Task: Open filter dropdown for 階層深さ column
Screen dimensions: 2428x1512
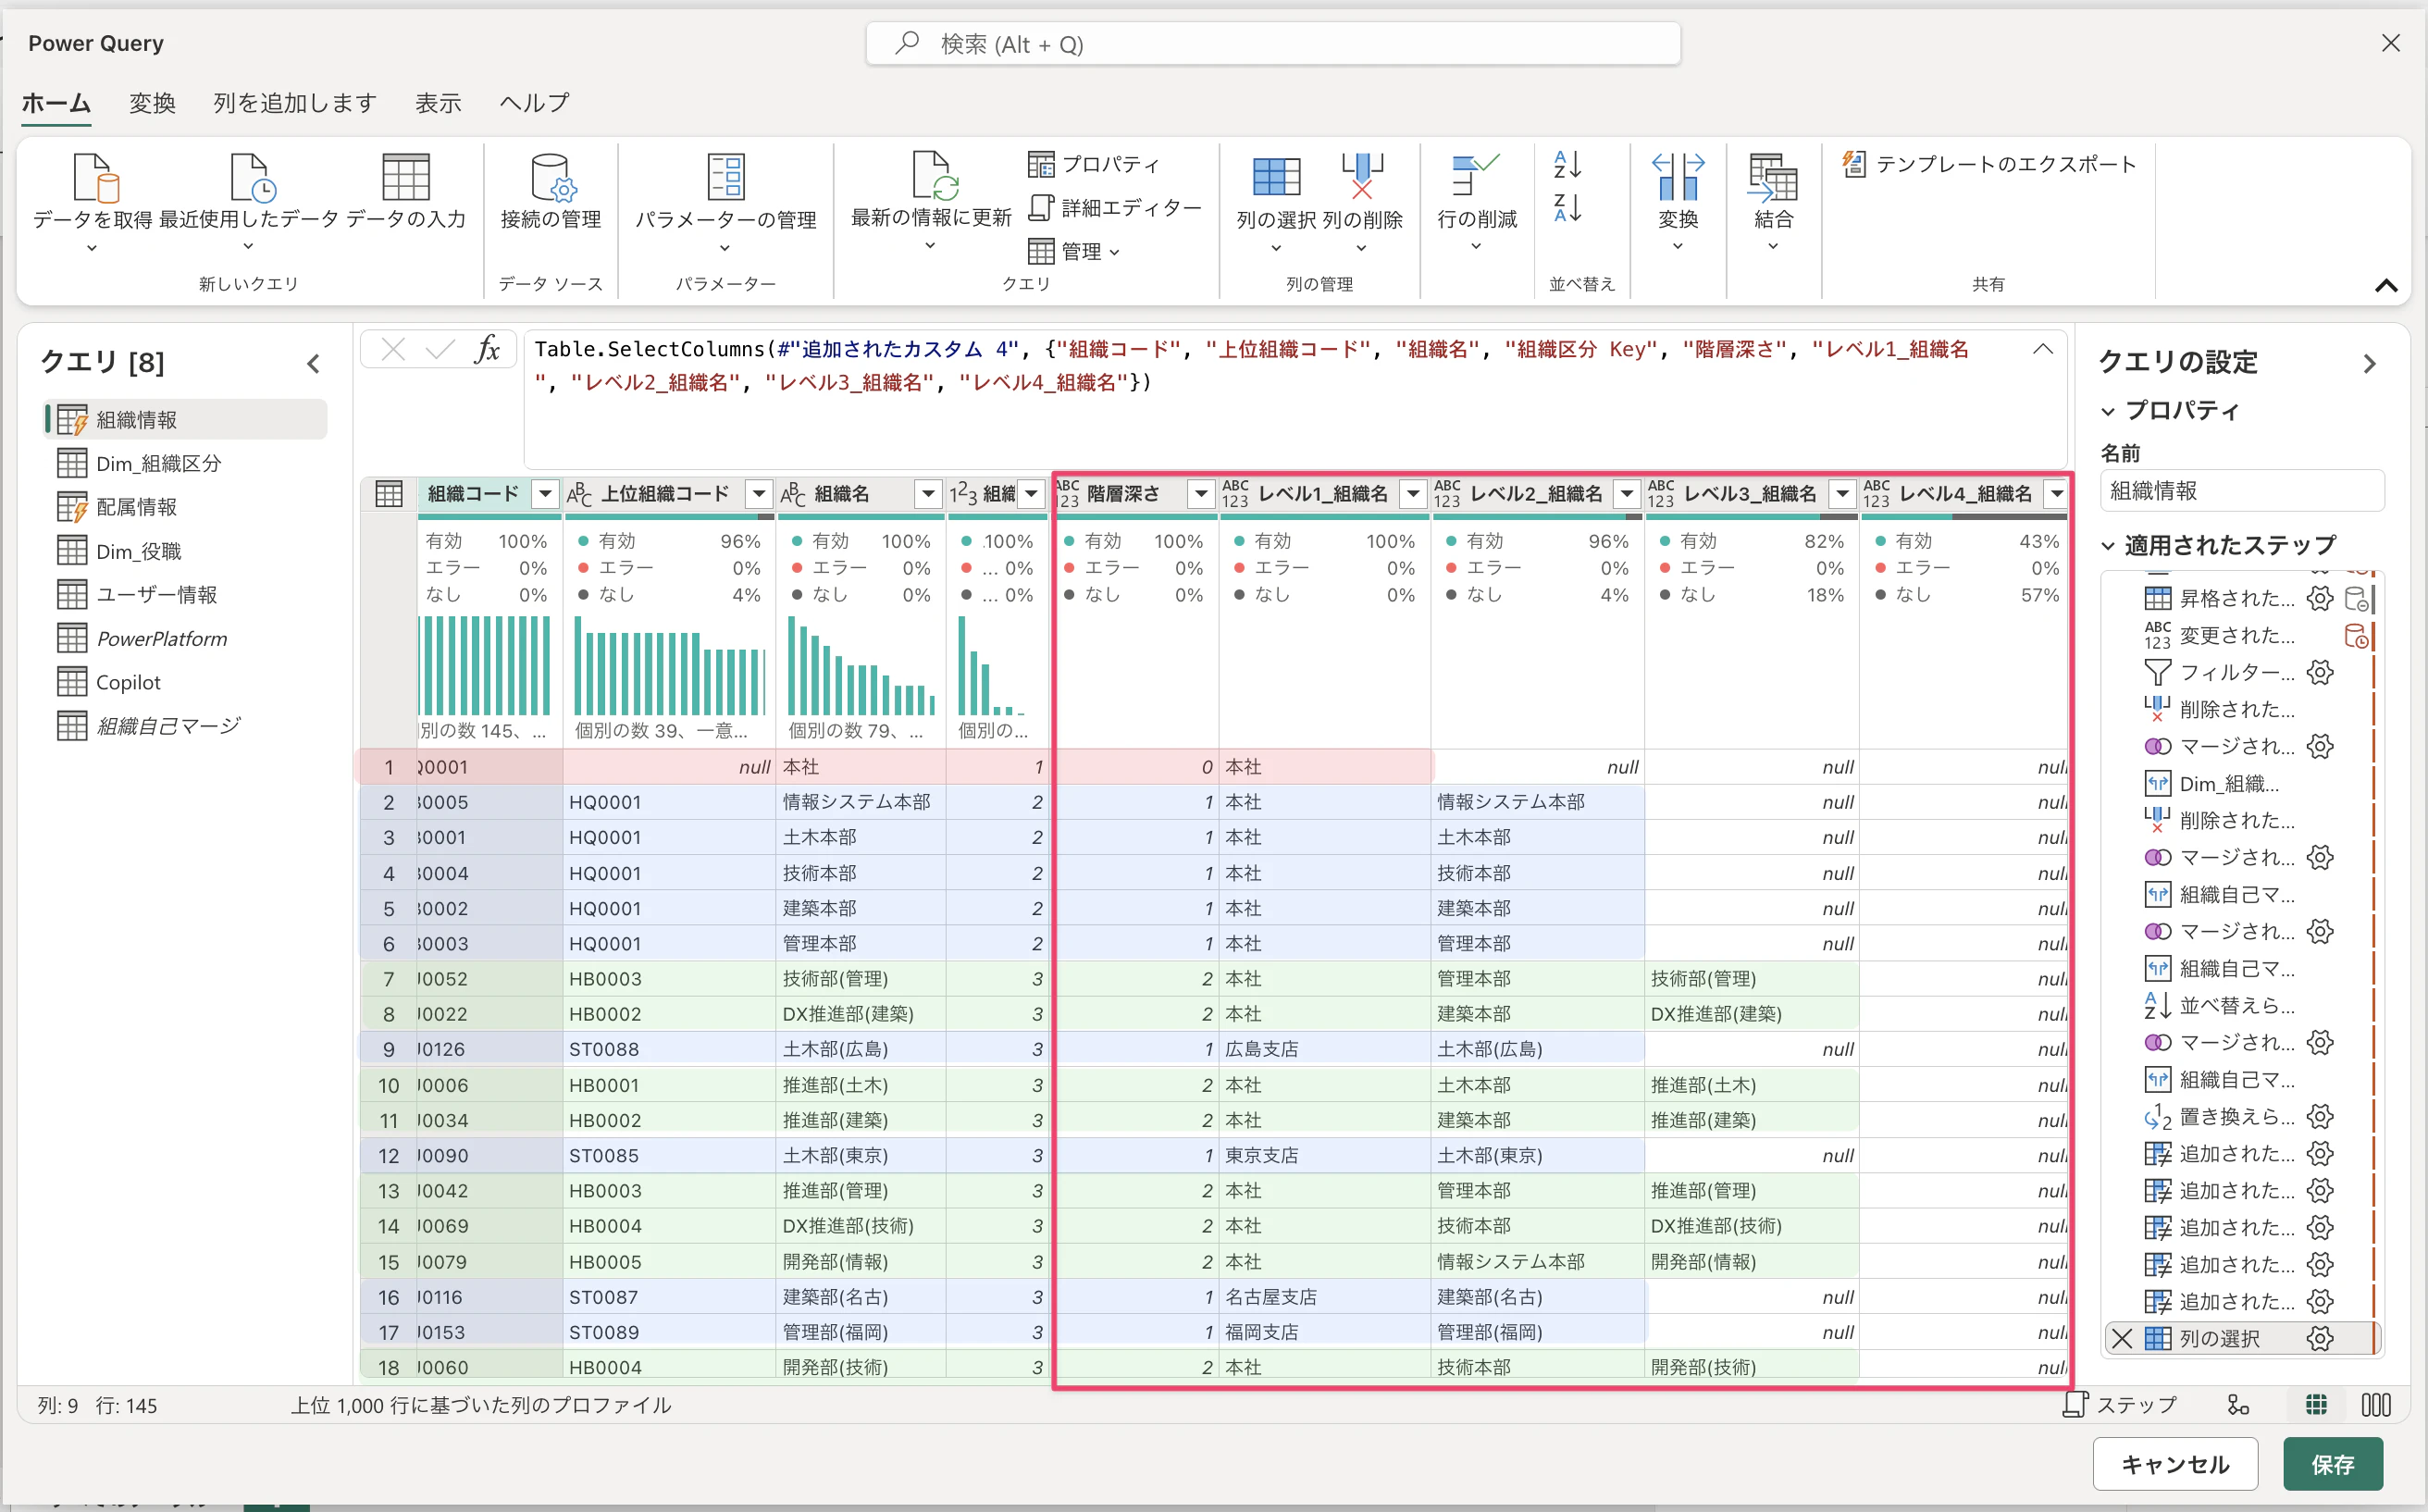Action: (x=1200, y=493)
